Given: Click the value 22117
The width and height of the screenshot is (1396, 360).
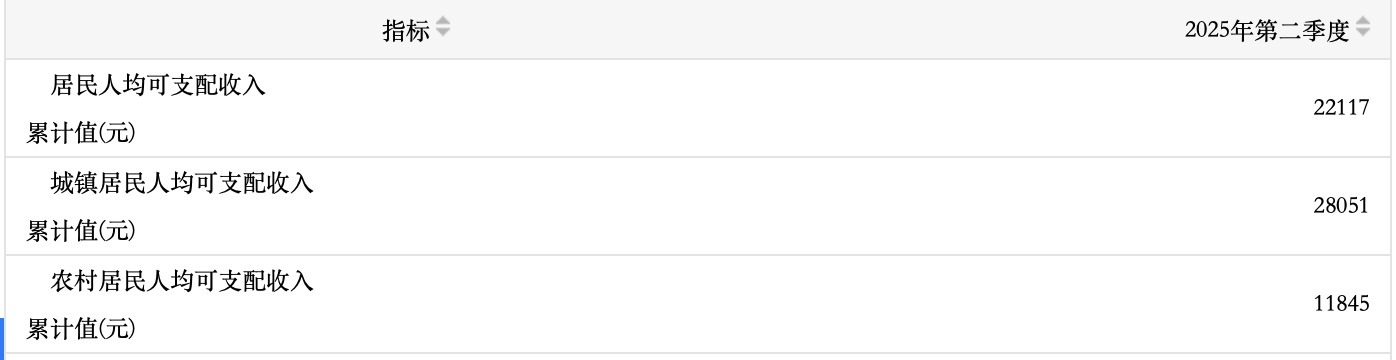Looking at the screenshot, I should (1341, 108).
